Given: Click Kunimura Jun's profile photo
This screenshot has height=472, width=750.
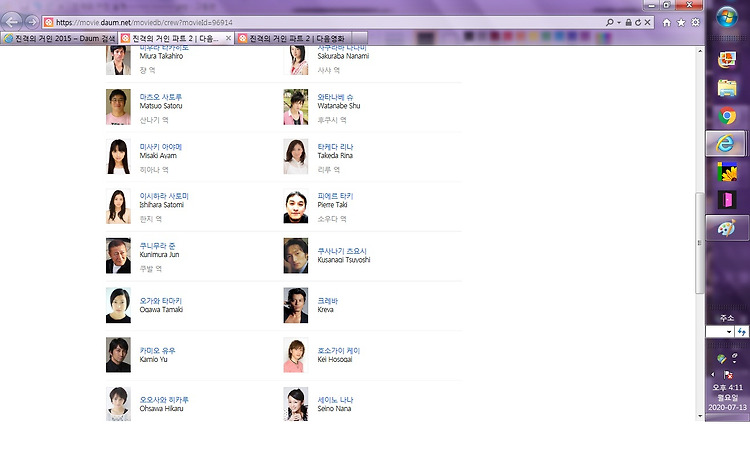Looking at the screenshot, I should [118, 256].
